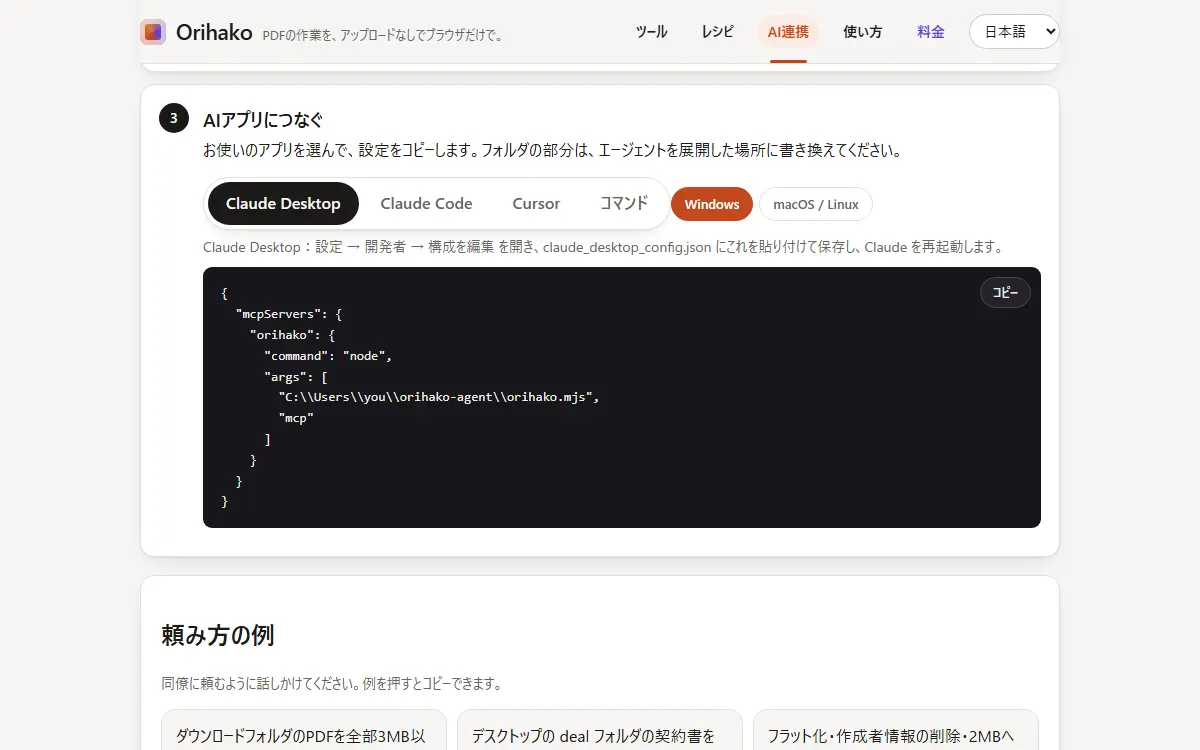The image size is (1200, 750).
Task: Click the AIアプリにつなぐ heading
Action: tap(263, 120)
